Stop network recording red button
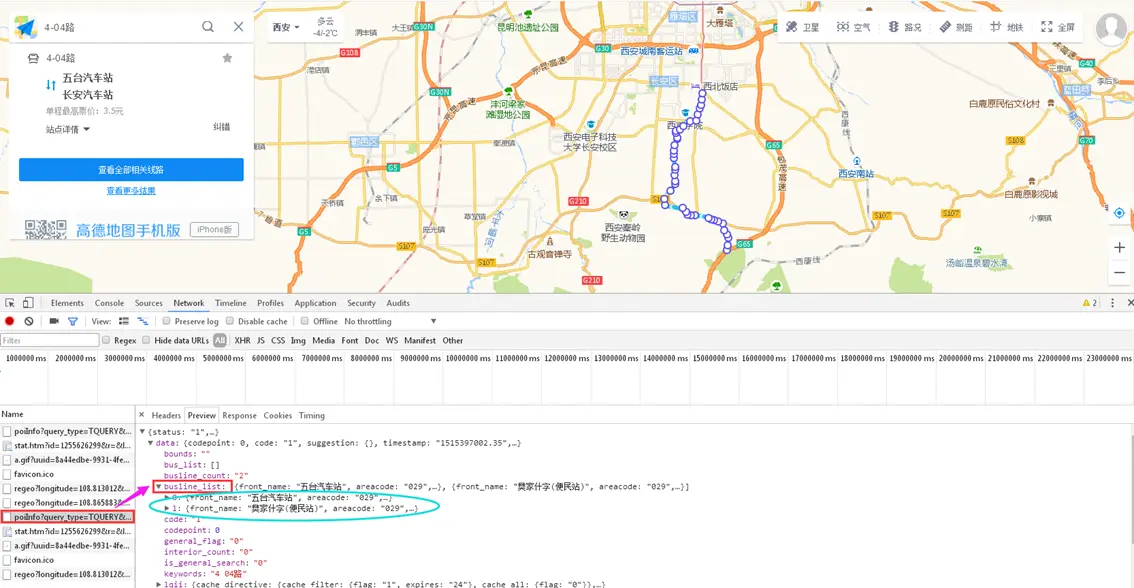Image resolution: width=1134 pixels, height=588 pixels. coord(9,321)
